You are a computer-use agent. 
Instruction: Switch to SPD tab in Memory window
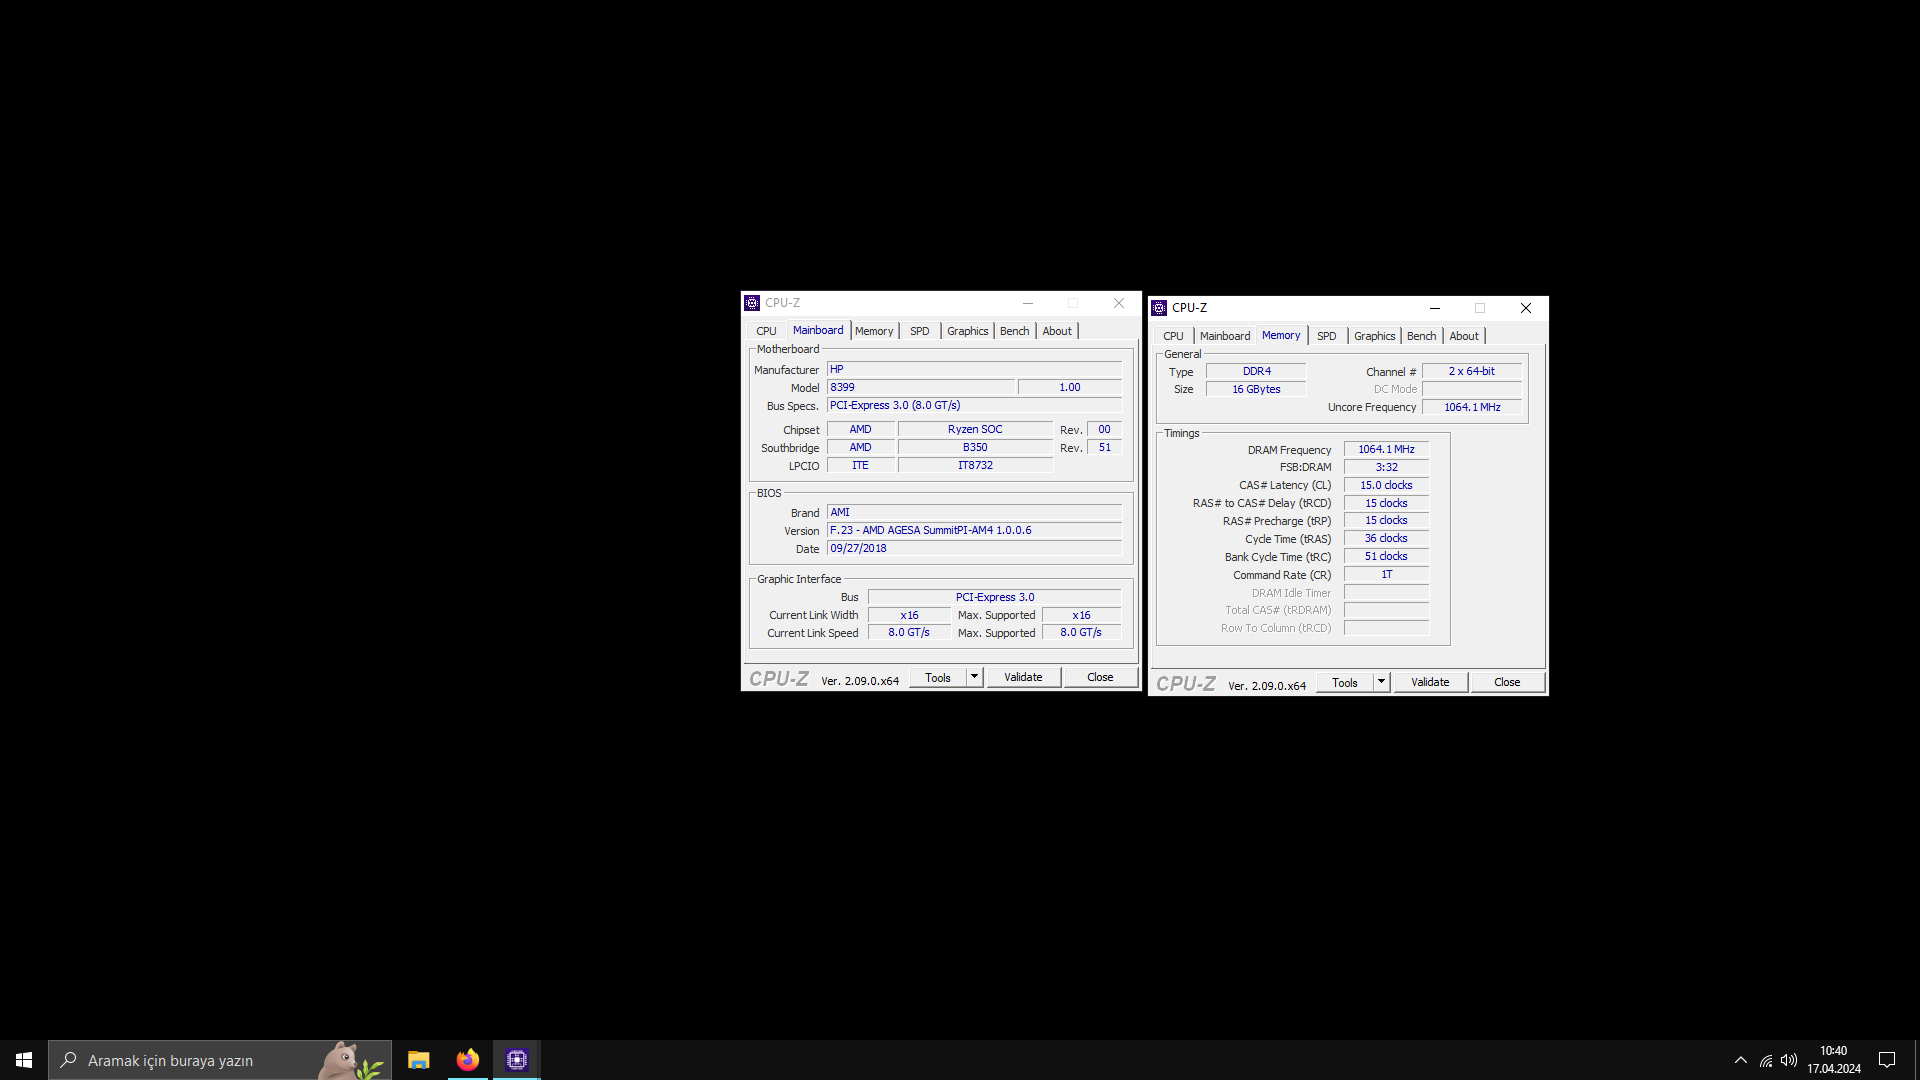pos(1326,336)
